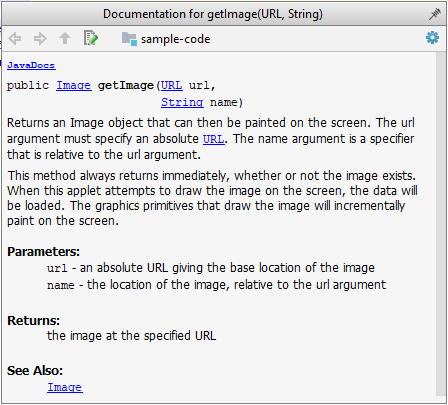448x405 pixels.
Task: Open Image link under See Also
Action: pyautogui.click(x=65, y=387)
